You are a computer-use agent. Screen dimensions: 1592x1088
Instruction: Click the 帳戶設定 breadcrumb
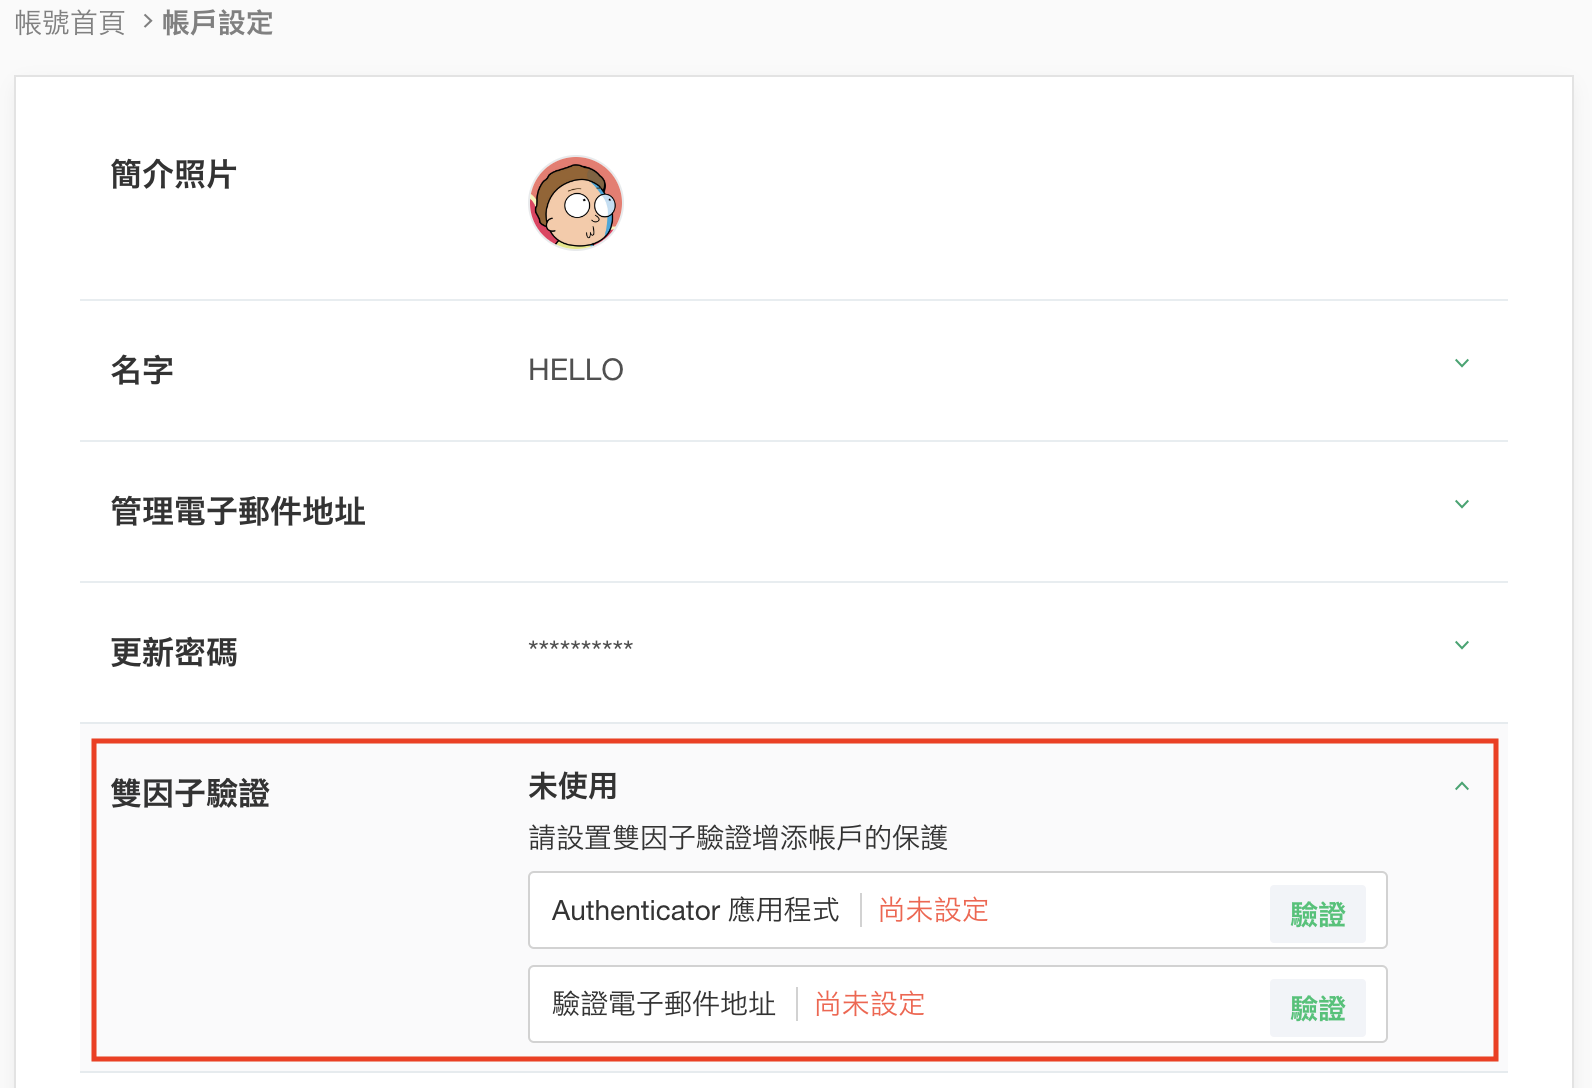coord(217,23)
